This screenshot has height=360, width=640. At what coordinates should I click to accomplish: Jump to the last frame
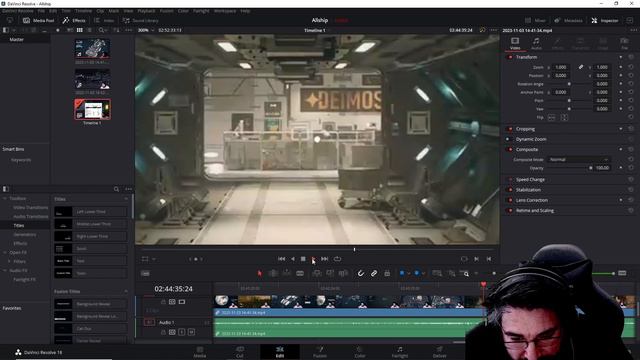[324, 259]
